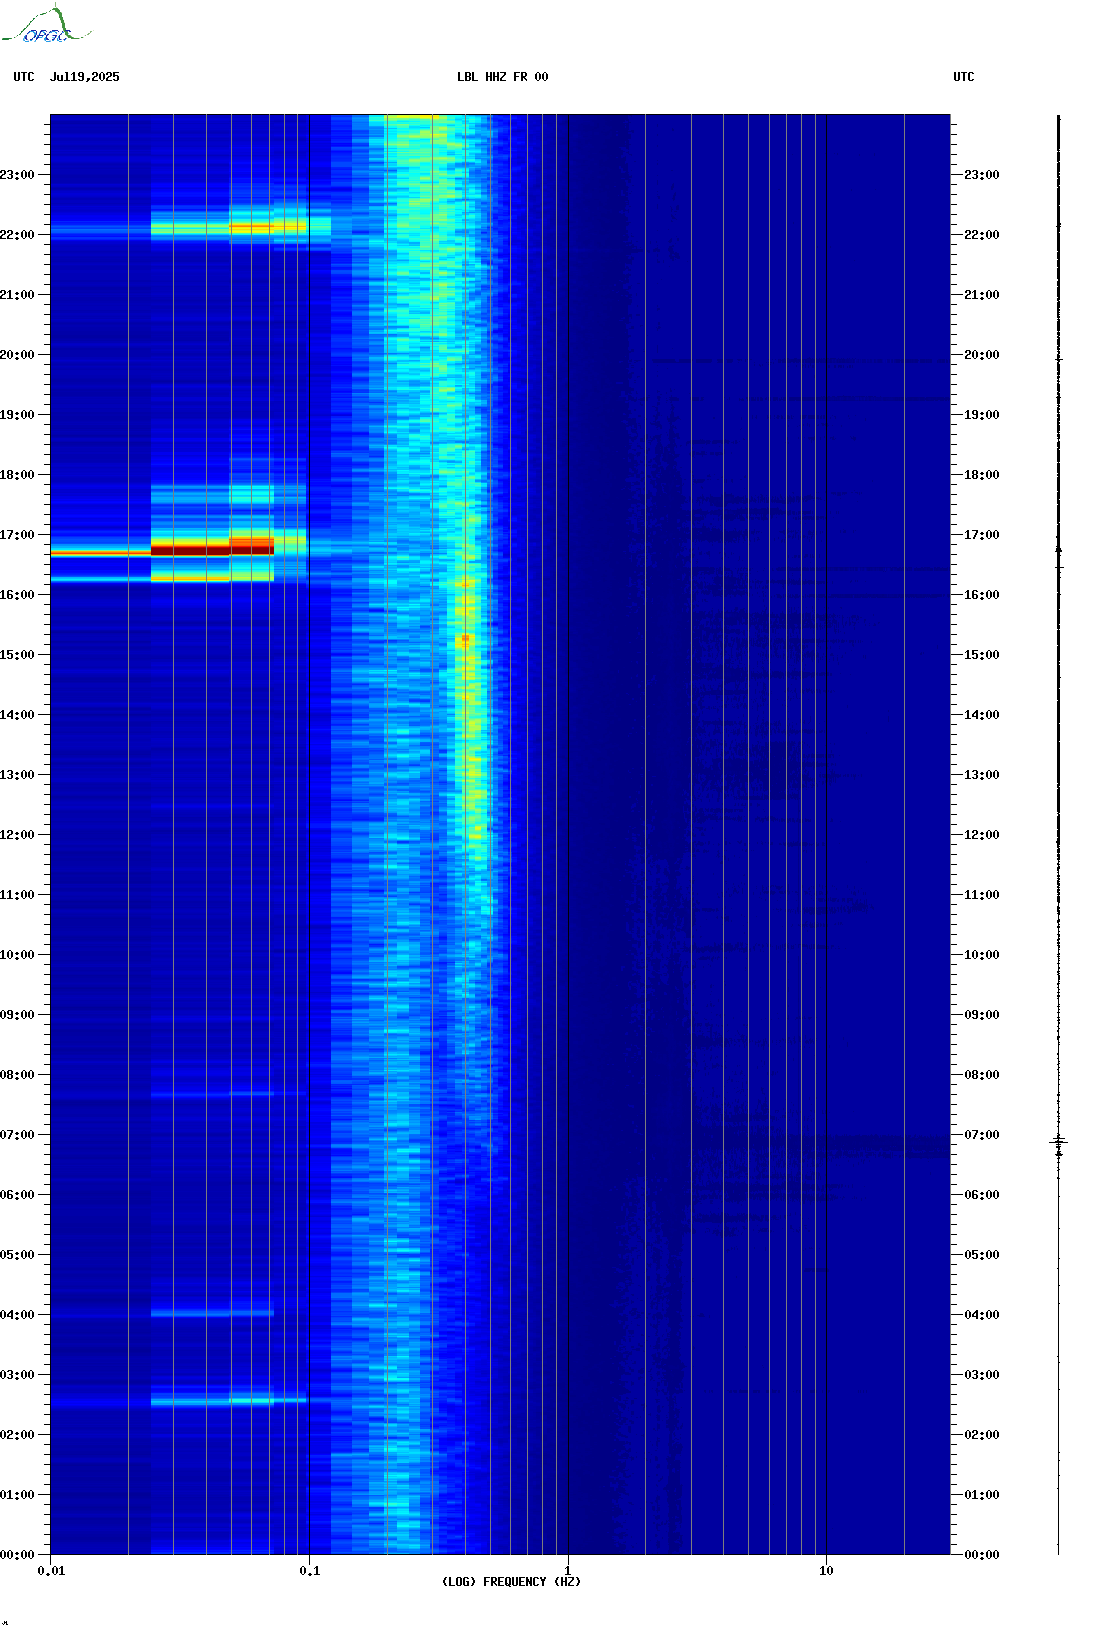Select the 06:00 label on the right time axis
This screenshot has height=1634, width=1102.
coord(982,1195)
